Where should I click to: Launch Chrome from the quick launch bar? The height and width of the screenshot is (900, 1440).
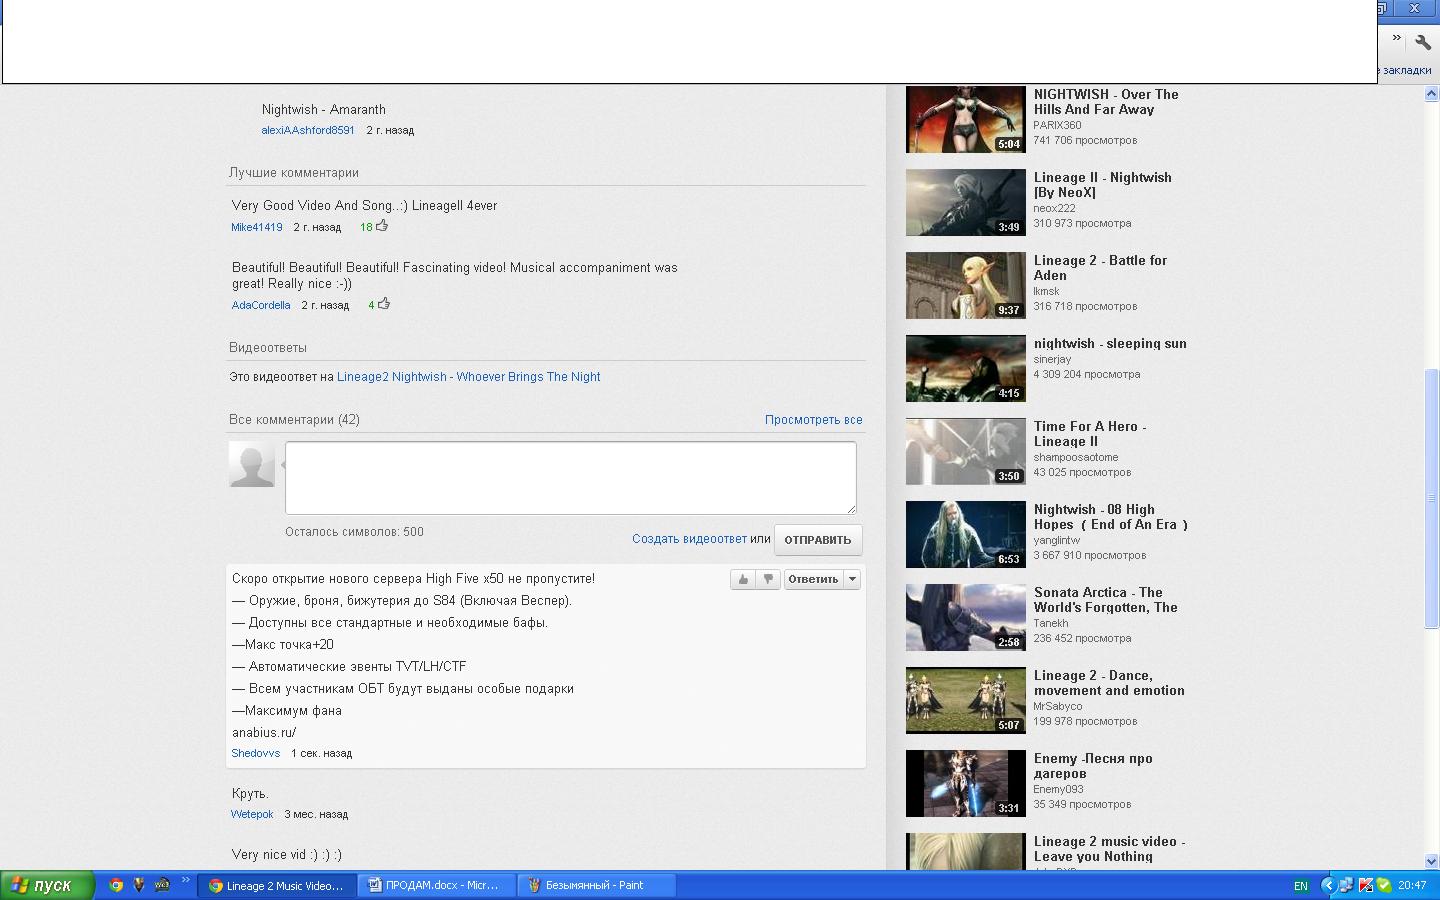point(116,885)
